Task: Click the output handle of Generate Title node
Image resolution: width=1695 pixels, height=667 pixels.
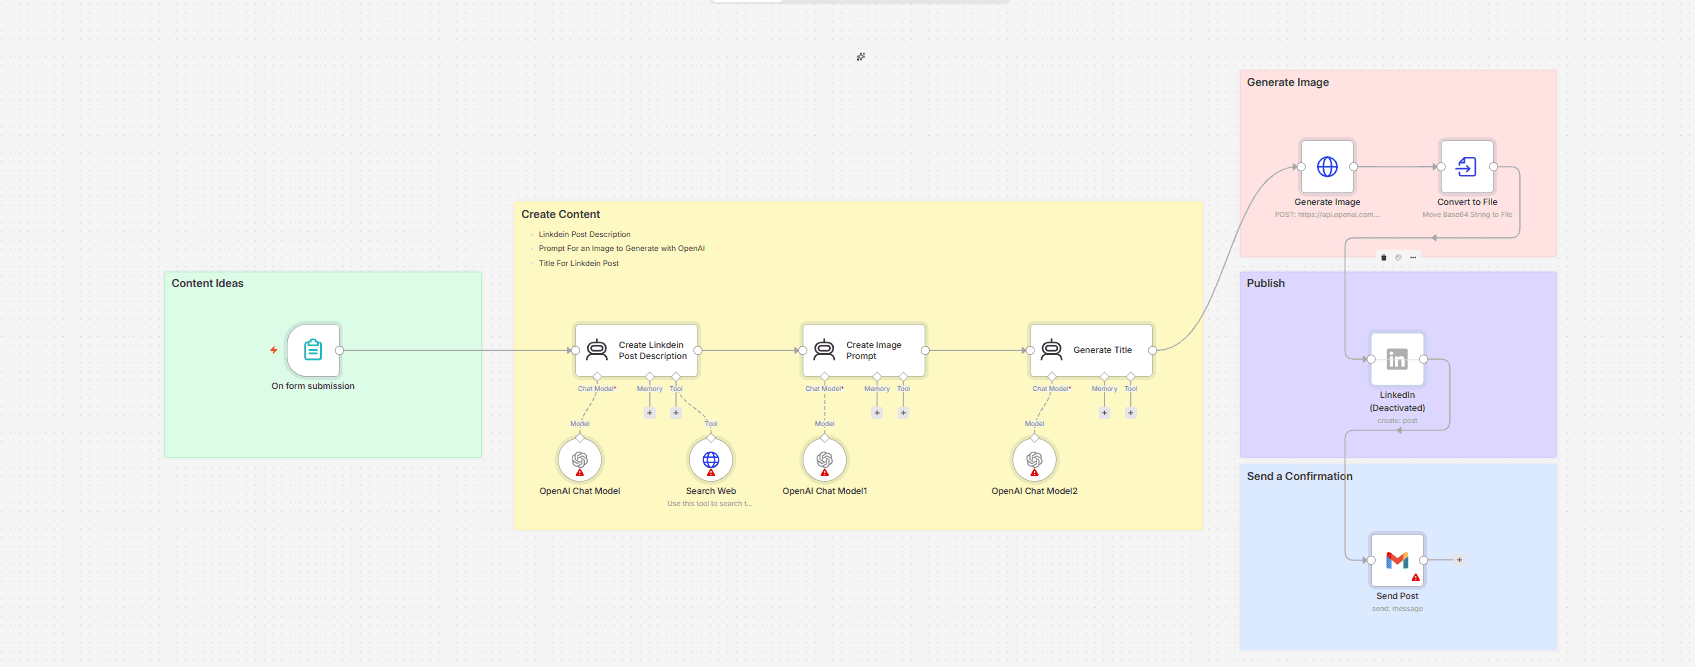Action: 1153,350
